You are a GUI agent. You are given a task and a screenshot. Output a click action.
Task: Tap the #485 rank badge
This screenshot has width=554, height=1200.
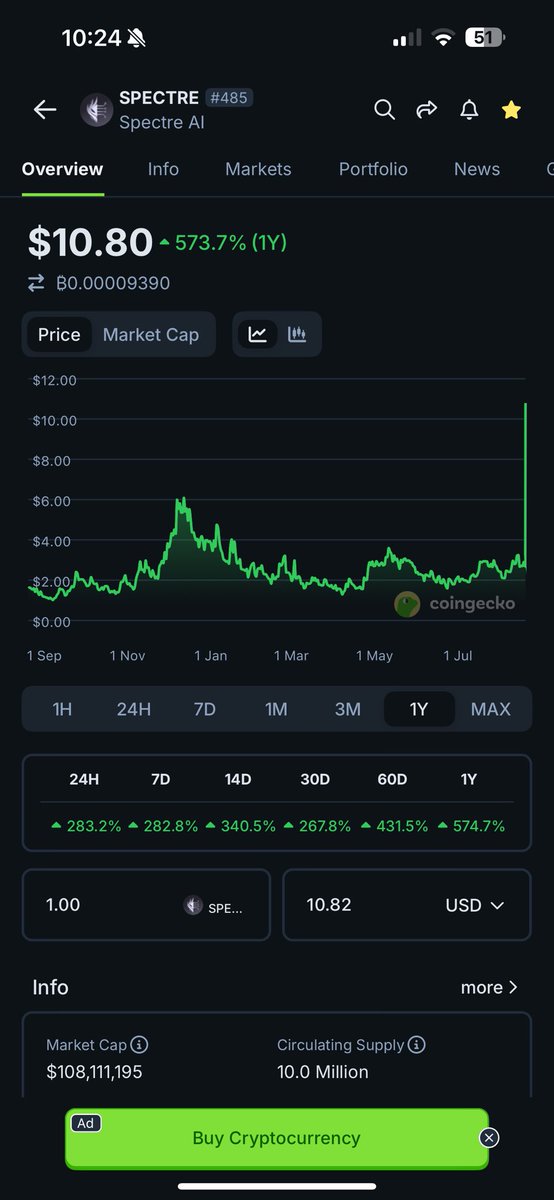pyautogui.click(x=228, y=98)
